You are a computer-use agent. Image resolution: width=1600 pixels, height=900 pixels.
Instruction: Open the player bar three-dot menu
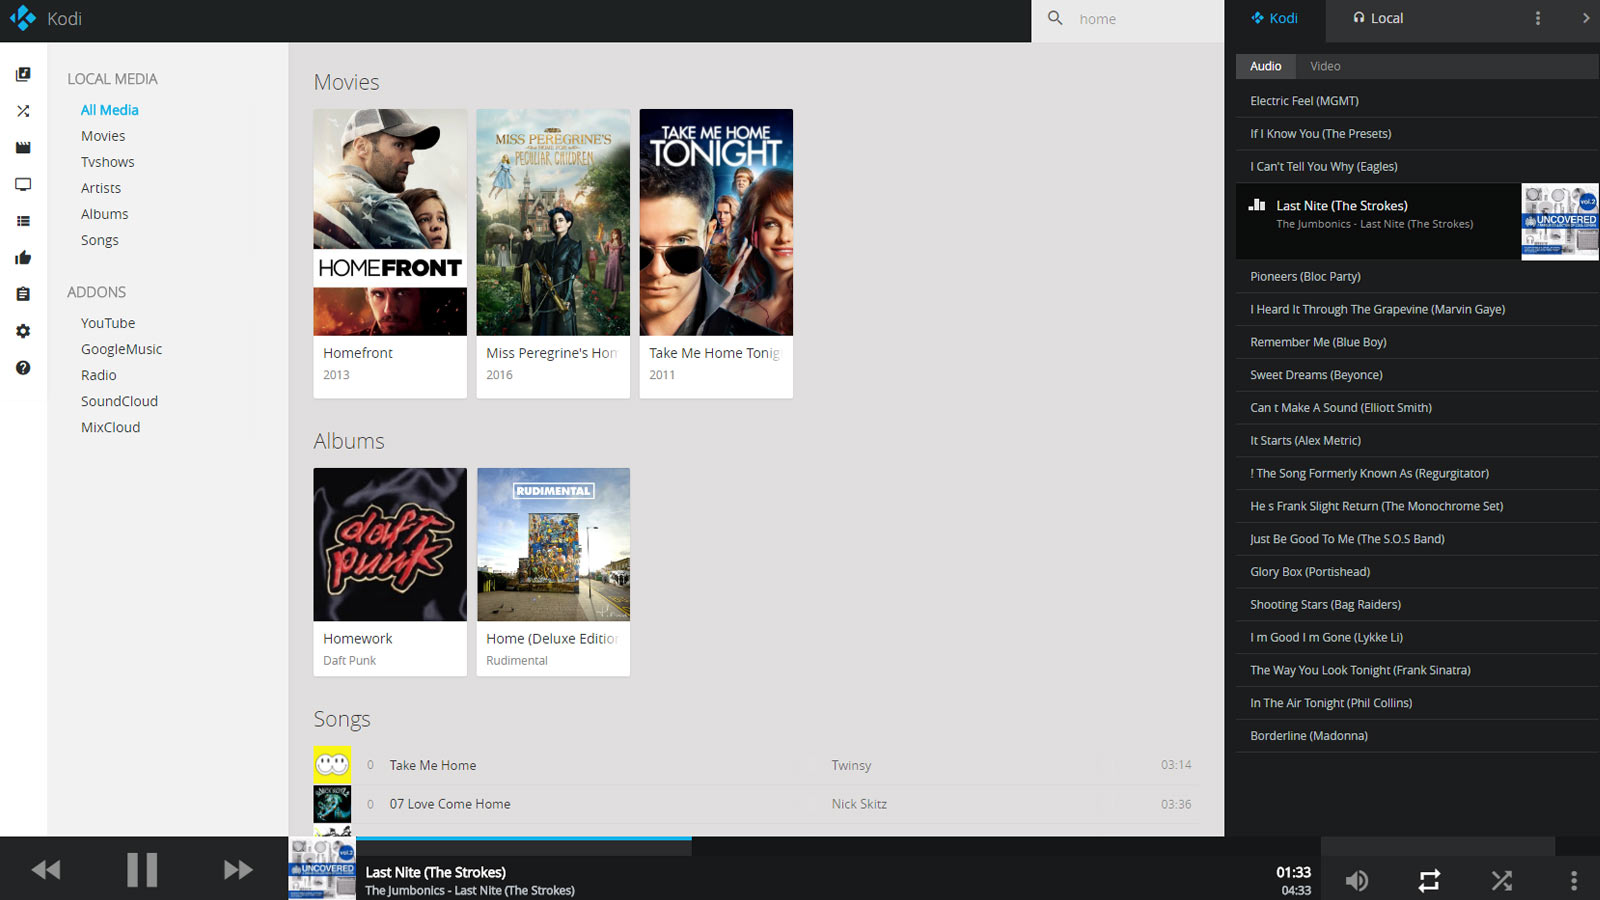point(1574,880)
